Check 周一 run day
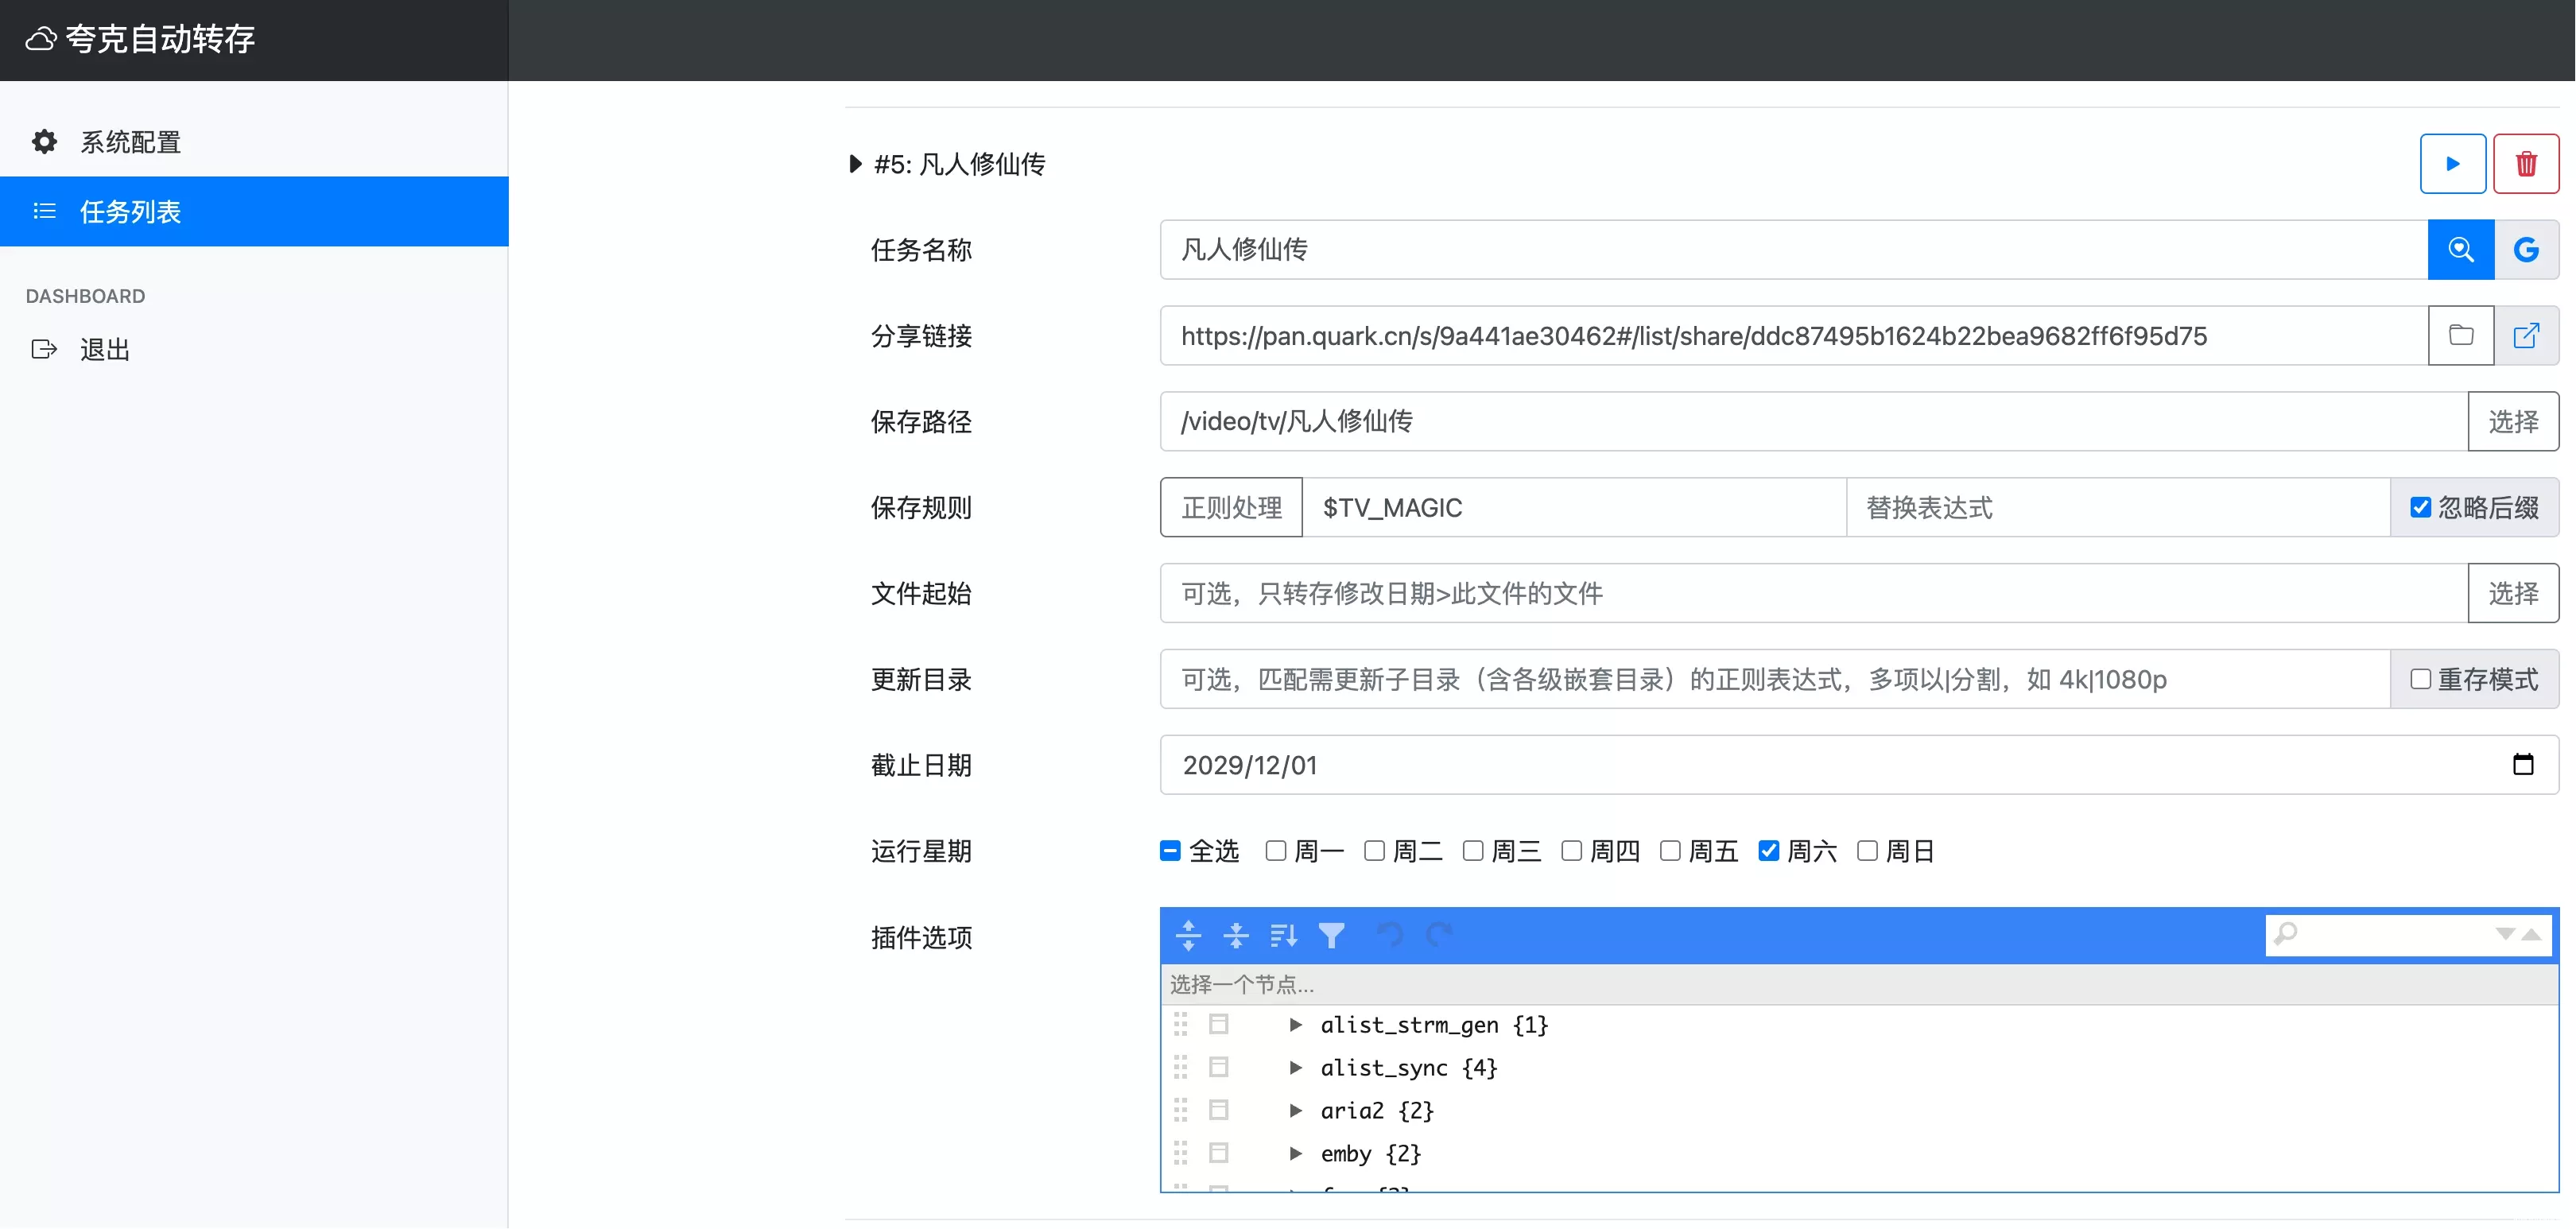 [x=1275, y=851]
